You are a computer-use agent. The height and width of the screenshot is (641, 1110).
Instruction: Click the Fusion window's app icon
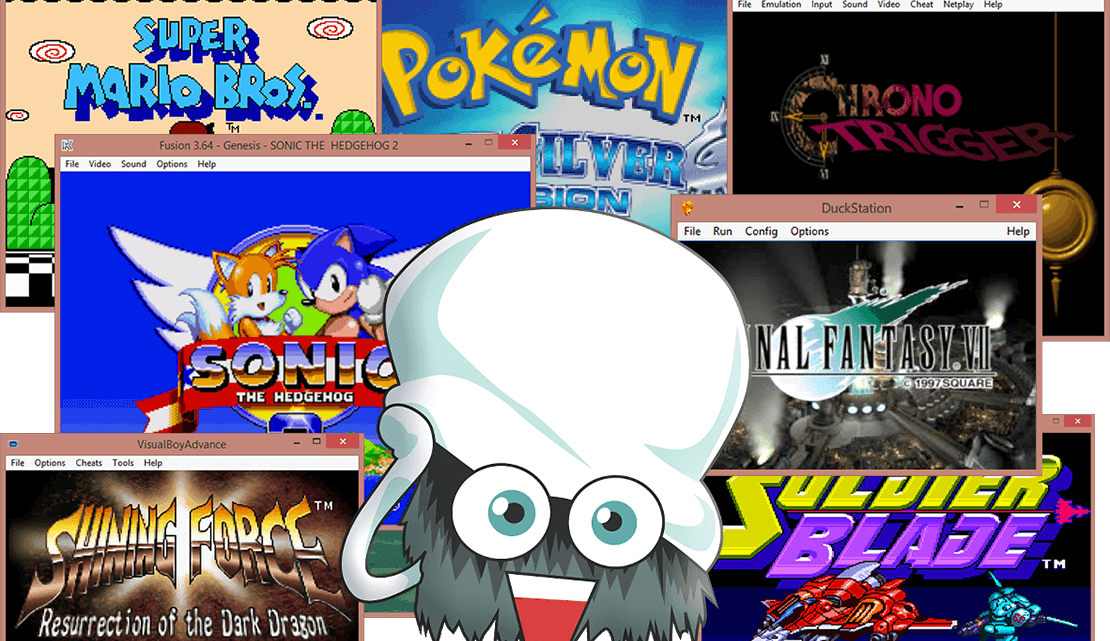coord(67,145)
